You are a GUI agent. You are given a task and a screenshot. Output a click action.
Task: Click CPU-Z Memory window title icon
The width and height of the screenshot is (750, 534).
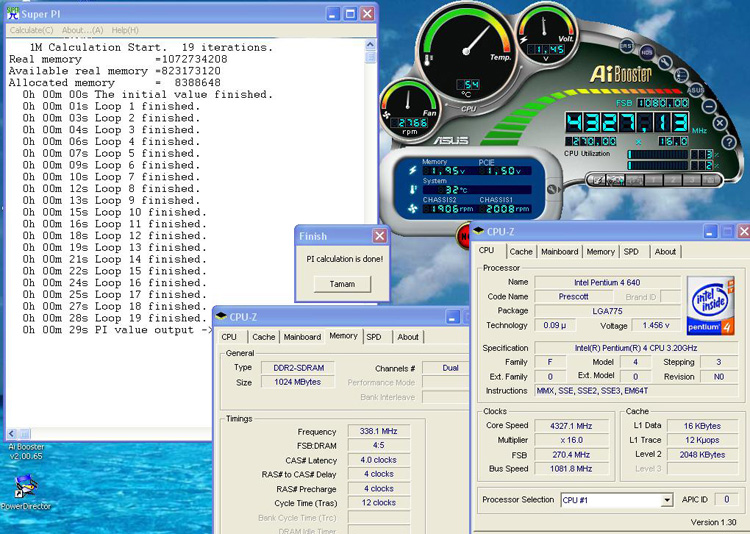coord(221,316)
